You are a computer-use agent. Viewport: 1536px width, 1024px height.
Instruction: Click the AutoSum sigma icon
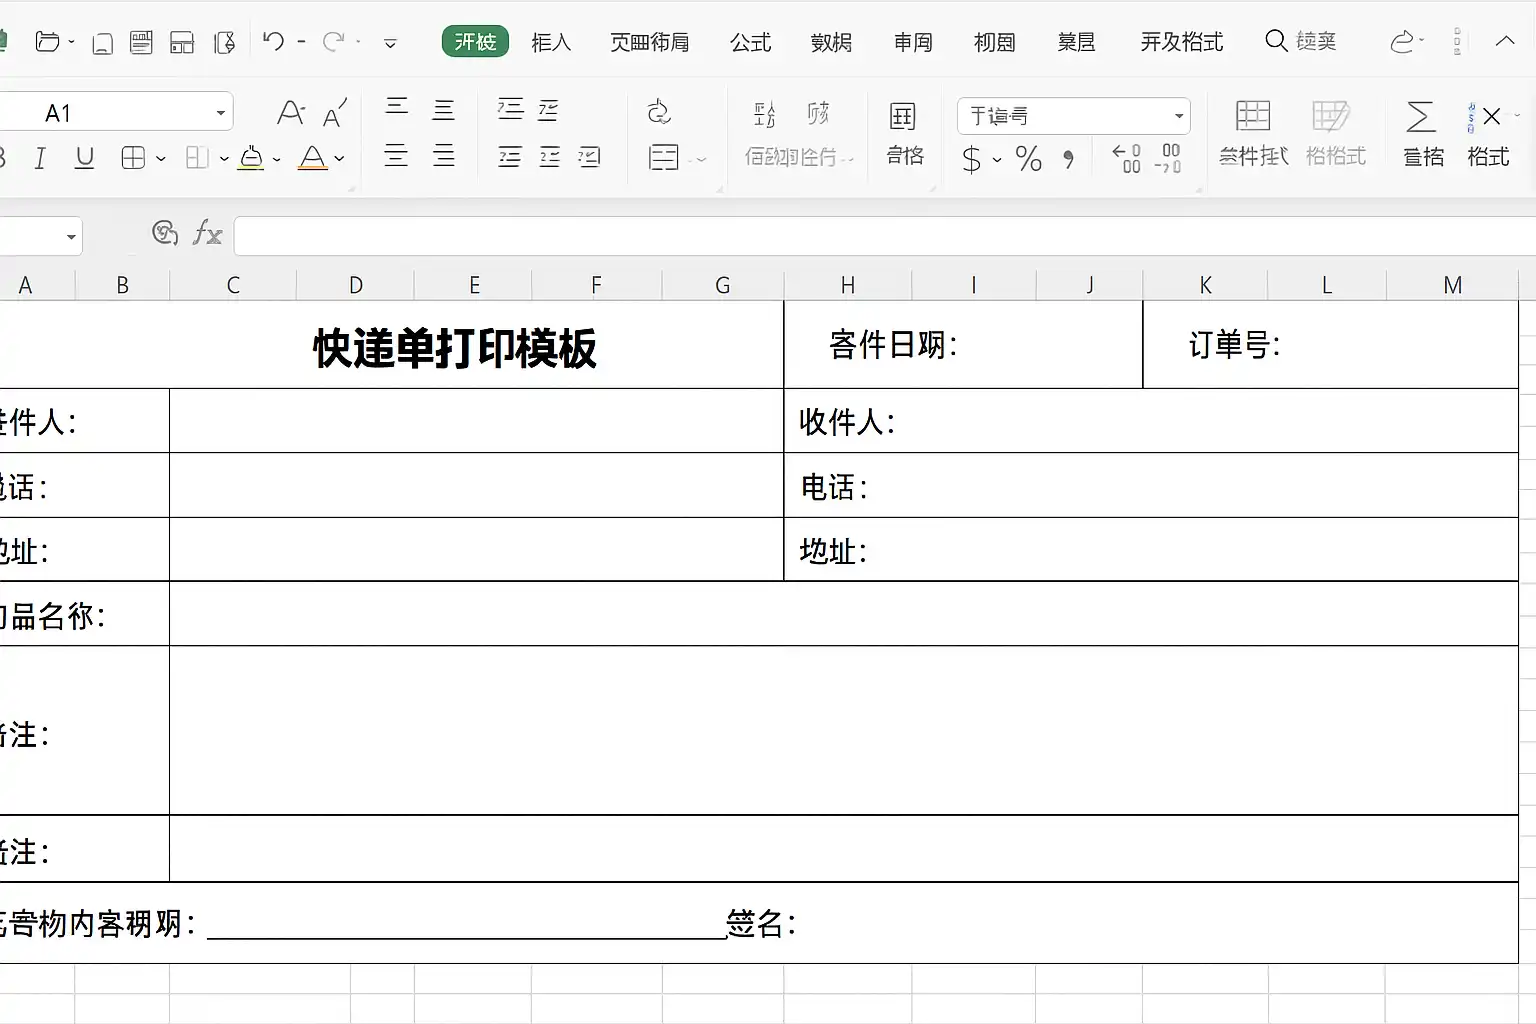tap(1421, 117)
